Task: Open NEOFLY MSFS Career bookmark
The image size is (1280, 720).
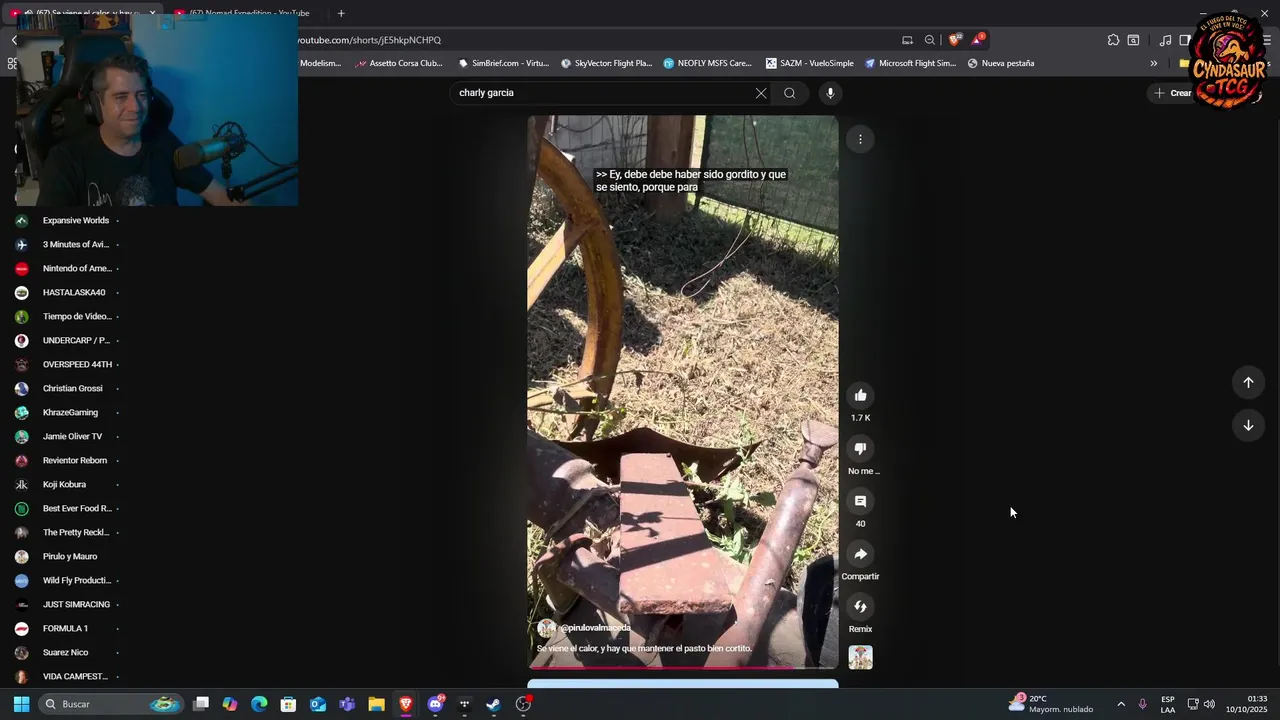Action: tap(707, 63)
